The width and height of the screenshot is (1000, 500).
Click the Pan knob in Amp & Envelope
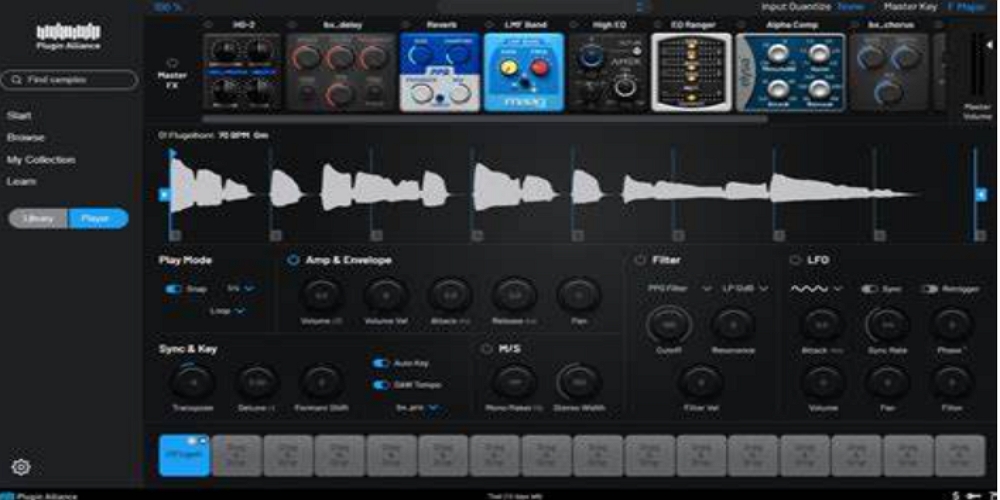578,296
